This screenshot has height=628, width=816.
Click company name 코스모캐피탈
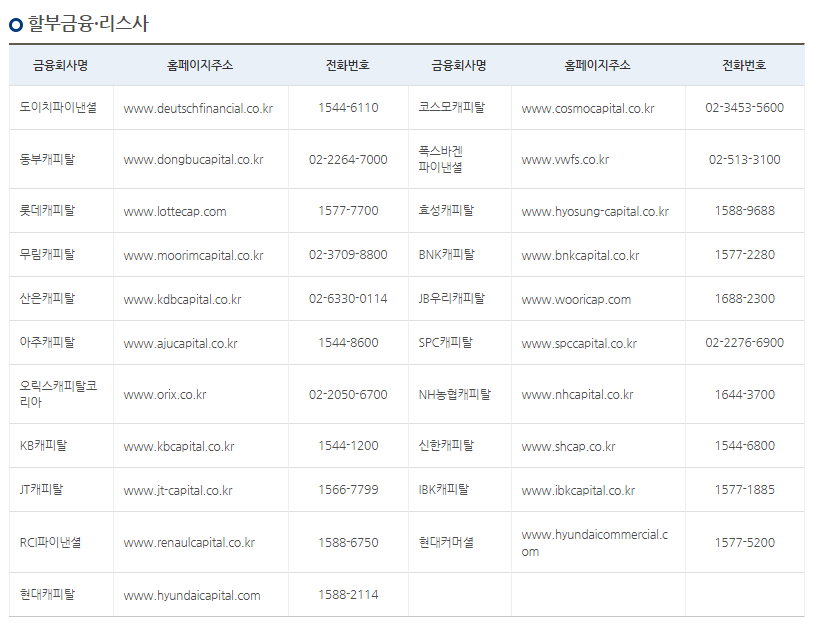[451, 107]
